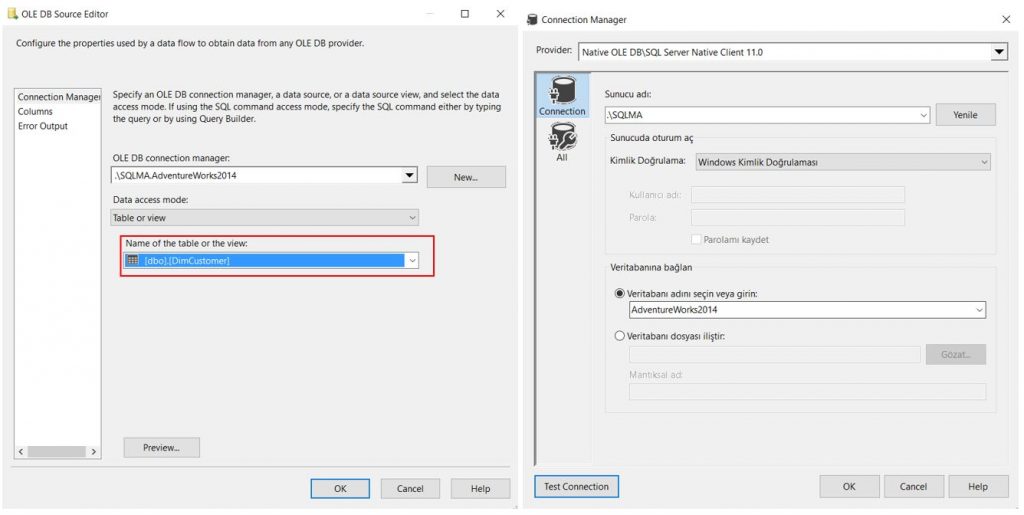
Task: Click the Preview... button
Action: [x=161, y=448]
